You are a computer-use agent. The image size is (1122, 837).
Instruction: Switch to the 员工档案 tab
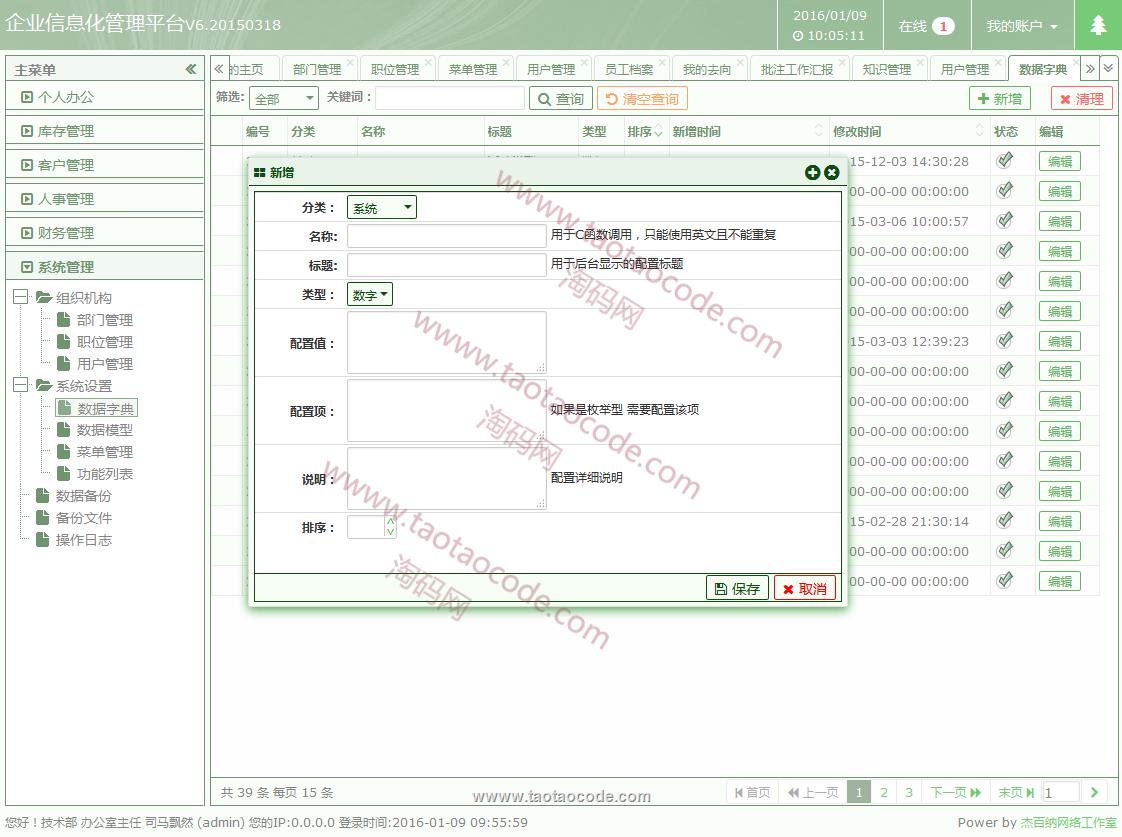[x=629, y=69]
